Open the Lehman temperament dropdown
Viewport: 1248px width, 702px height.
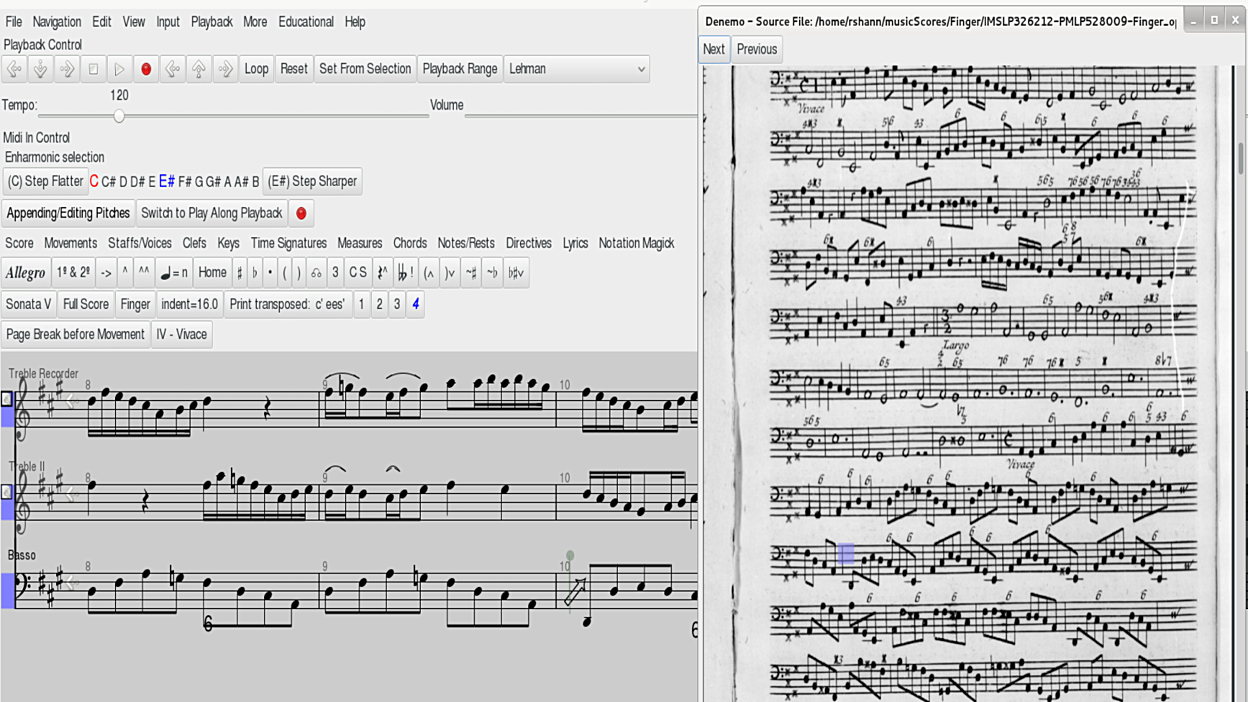[577, 69]
